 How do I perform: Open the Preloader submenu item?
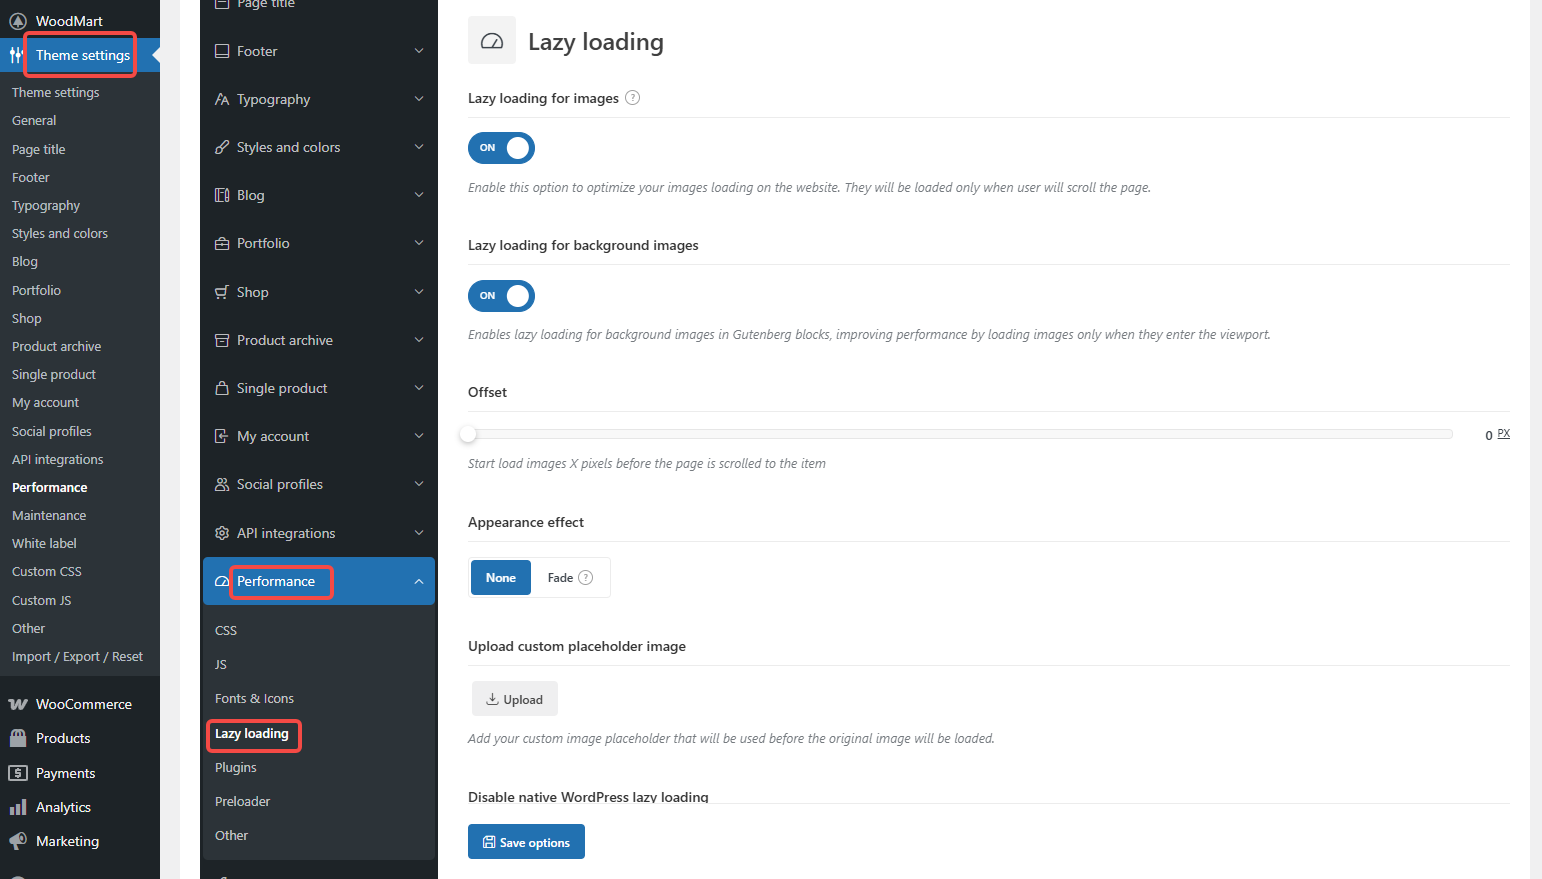point(243,801)
